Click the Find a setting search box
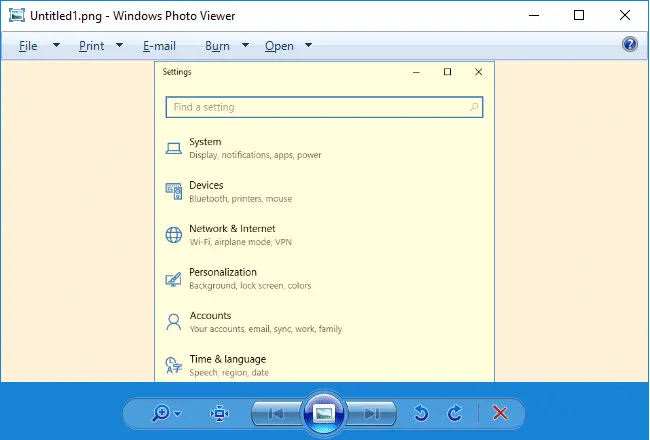Image resolution: width=650 pixels, height=440 pixels. (x=324, y=107)
